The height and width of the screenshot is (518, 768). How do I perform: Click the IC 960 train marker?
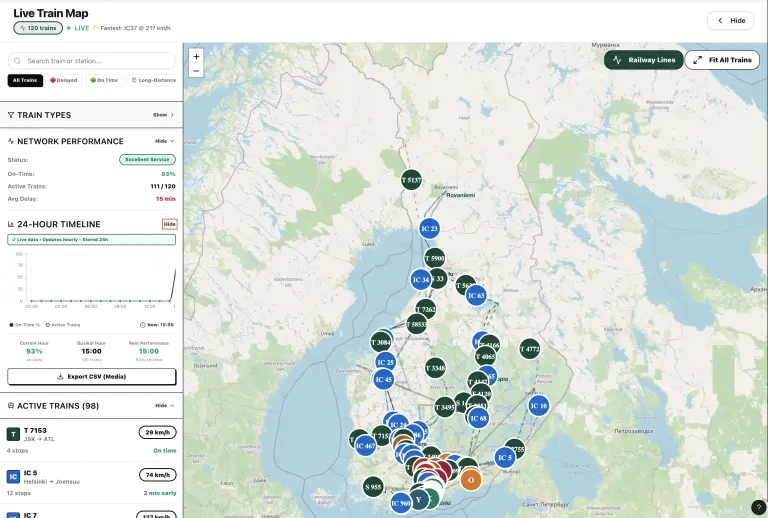point(401,503)
